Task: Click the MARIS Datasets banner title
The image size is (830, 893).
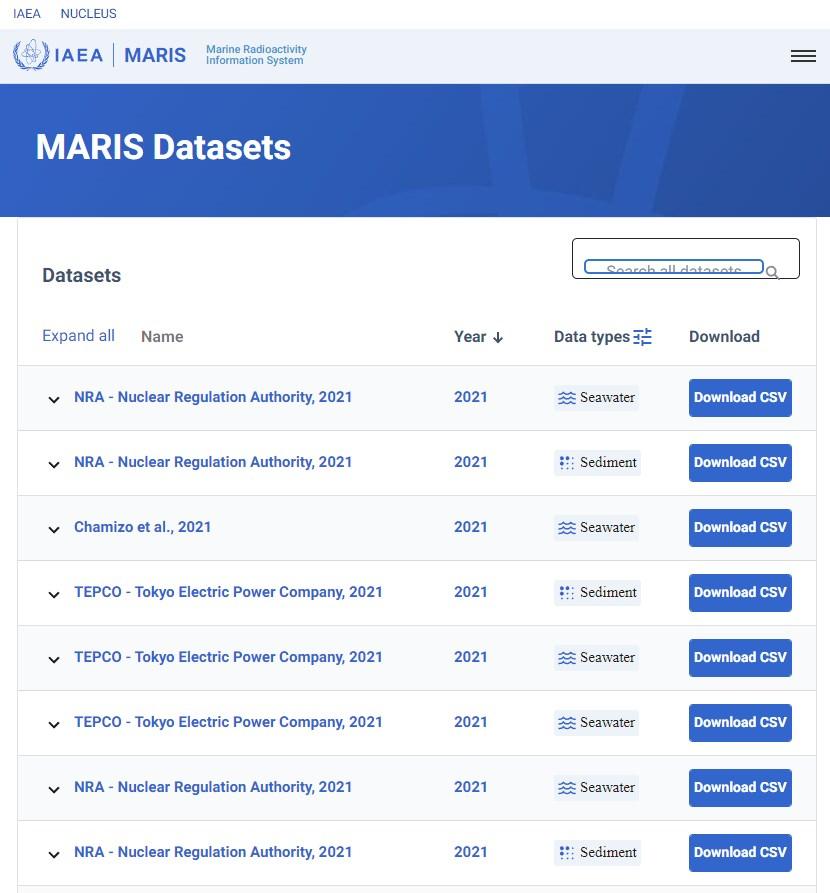Action: pos(163,147)
